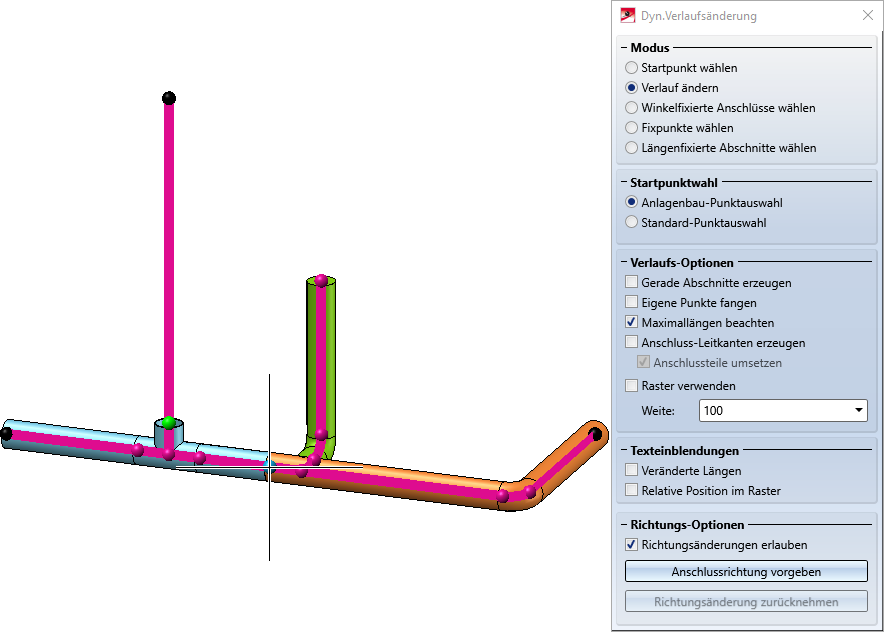884x632 pixels.
Task: Select Längenfixierte Abschnitte wählen mode
Action: 631,148
